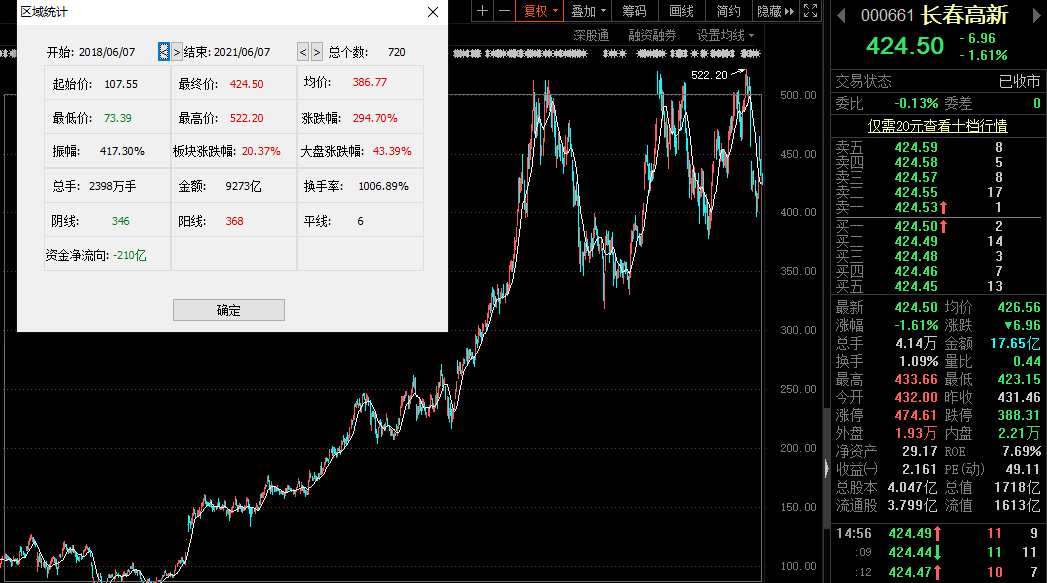Screen dimensions: 1047x583
Task: Move start date forward one step
Action: (x=177, y=52)
